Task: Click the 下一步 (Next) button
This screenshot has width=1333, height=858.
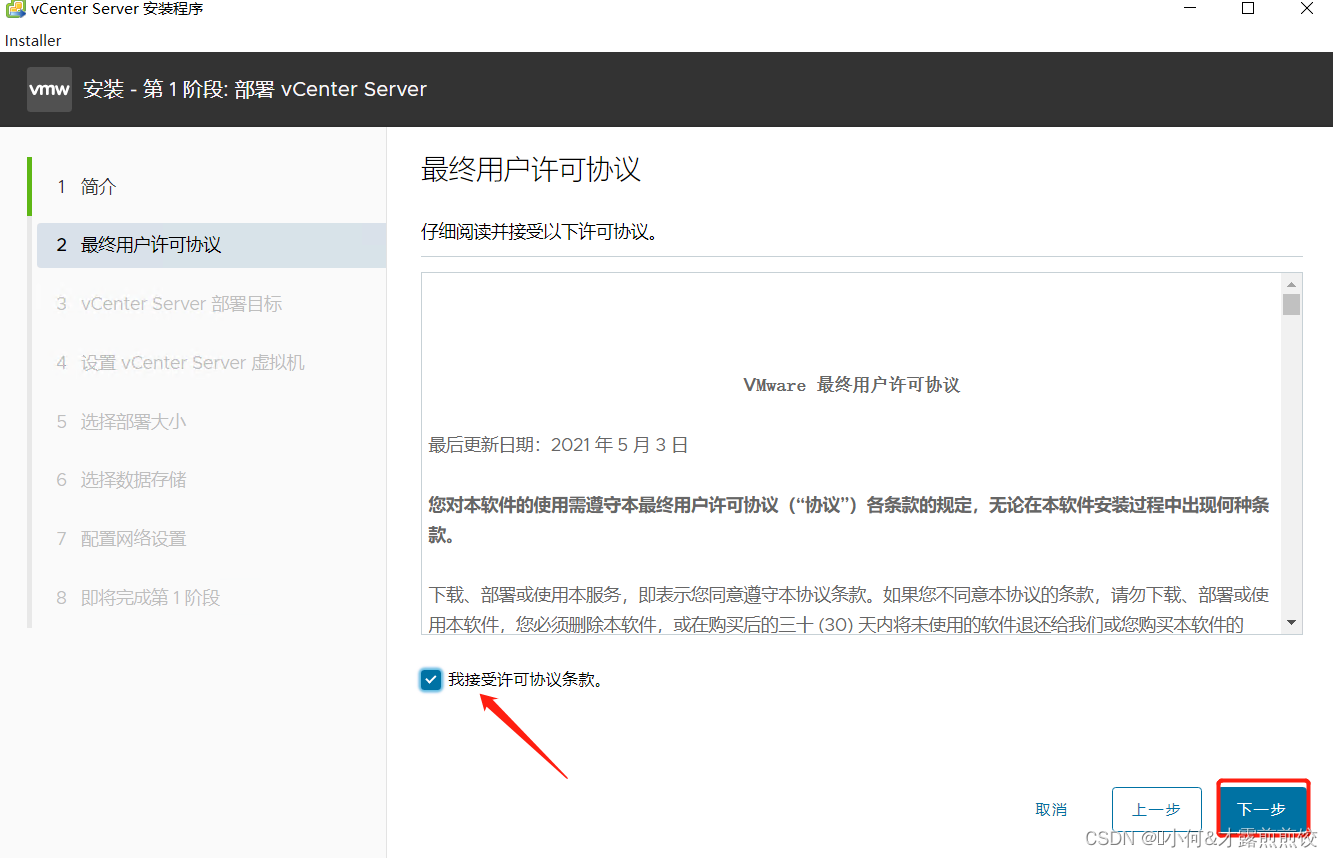Action: [x=1262, y=809]
